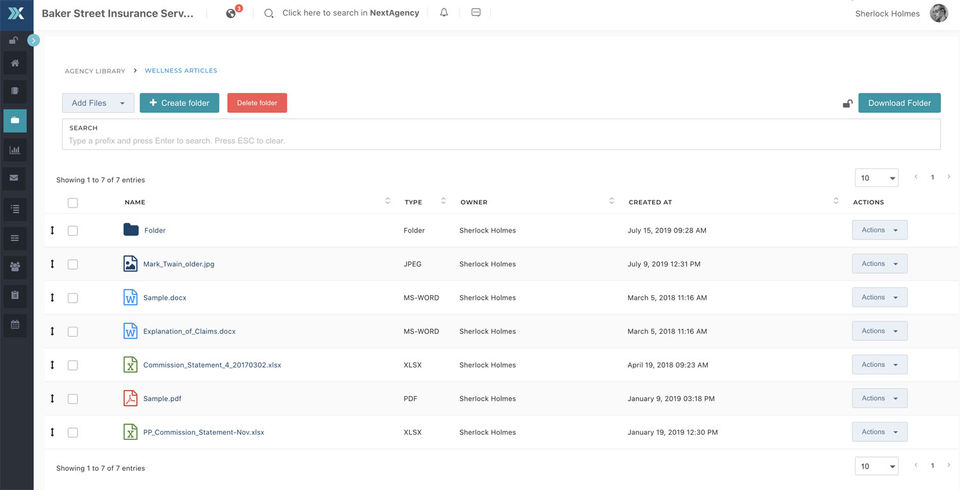960x490 pixels.
Task: Click the Create folder button
Action: [179, 103]
